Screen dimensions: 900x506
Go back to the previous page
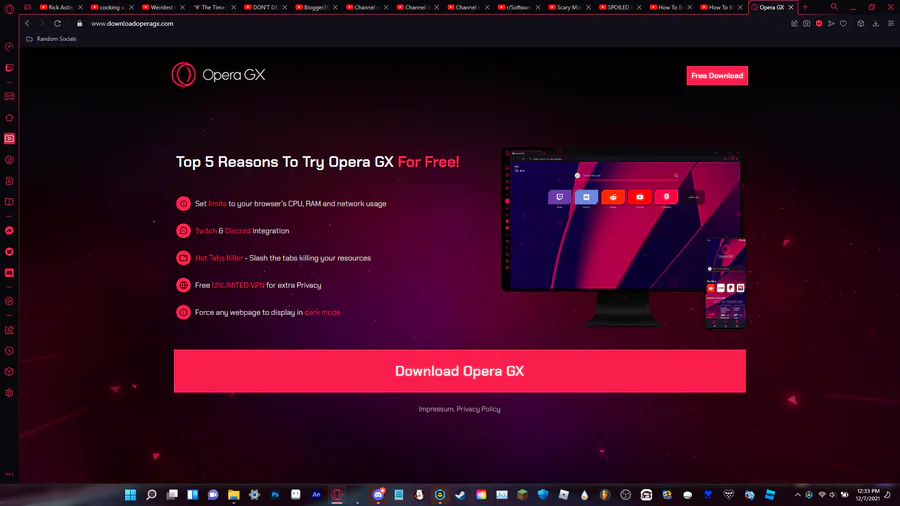click(x=27, y=24)
